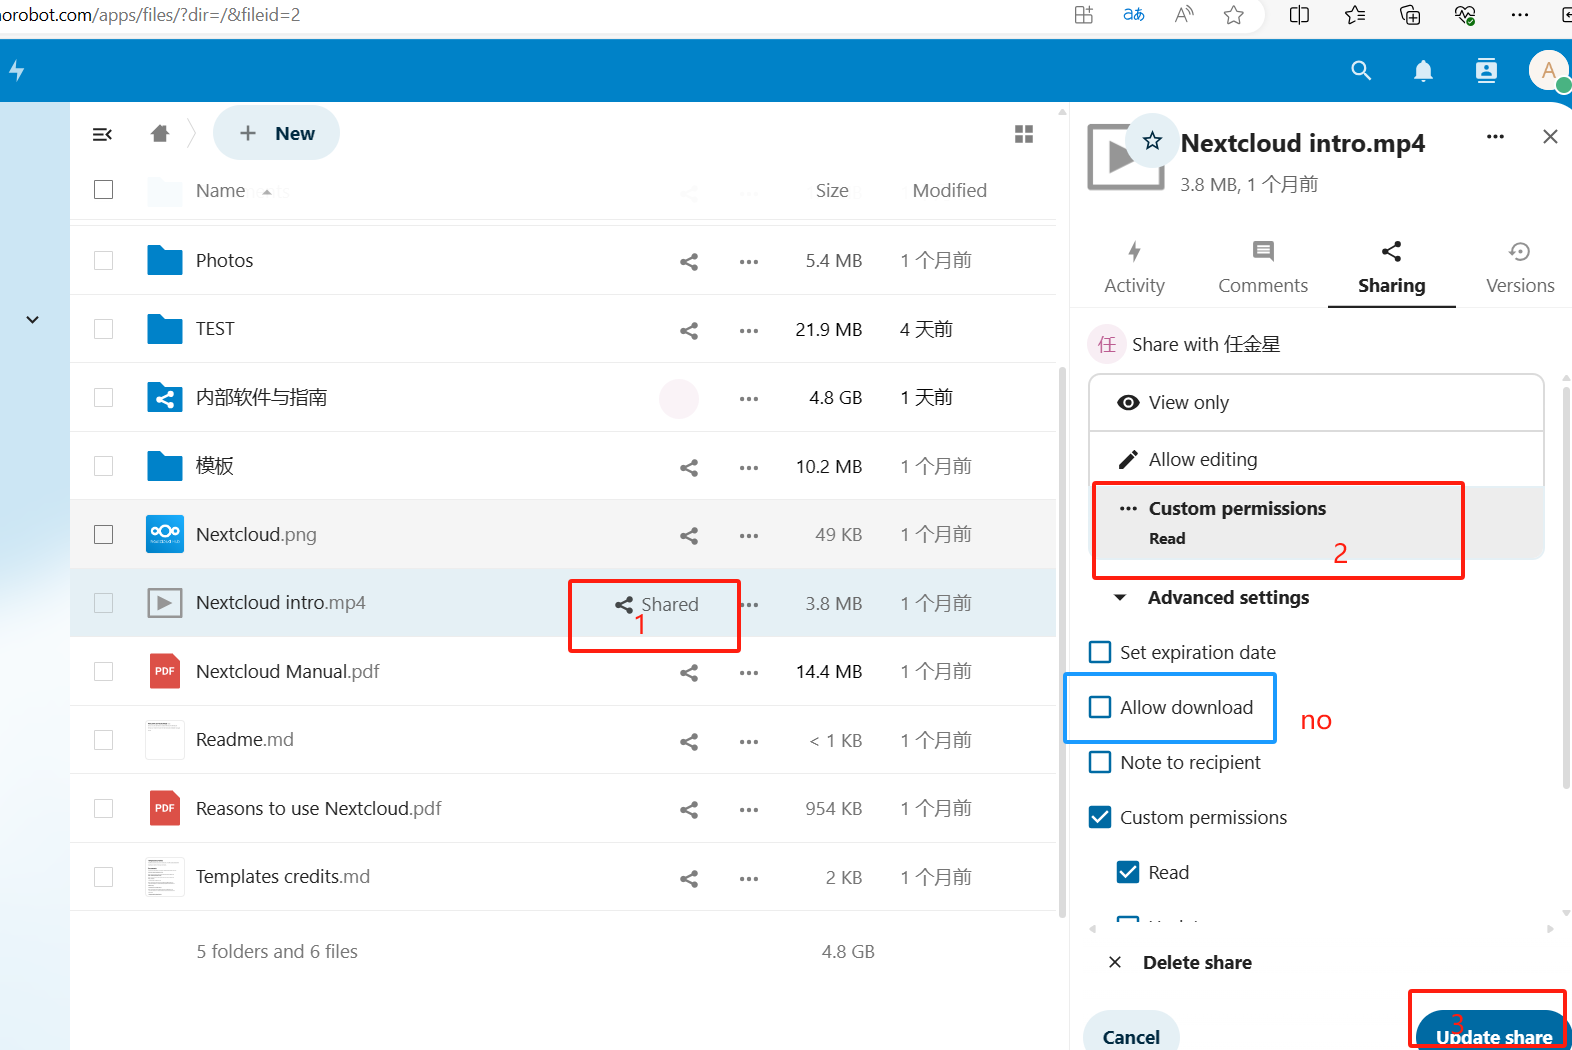Switch to Comments tab
1572x1050 pixels.
pos(1263,268)
